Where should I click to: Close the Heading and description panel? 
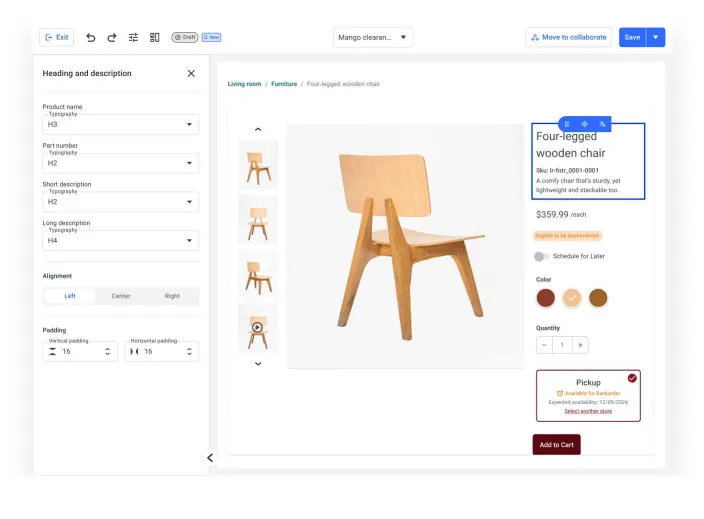191,73
